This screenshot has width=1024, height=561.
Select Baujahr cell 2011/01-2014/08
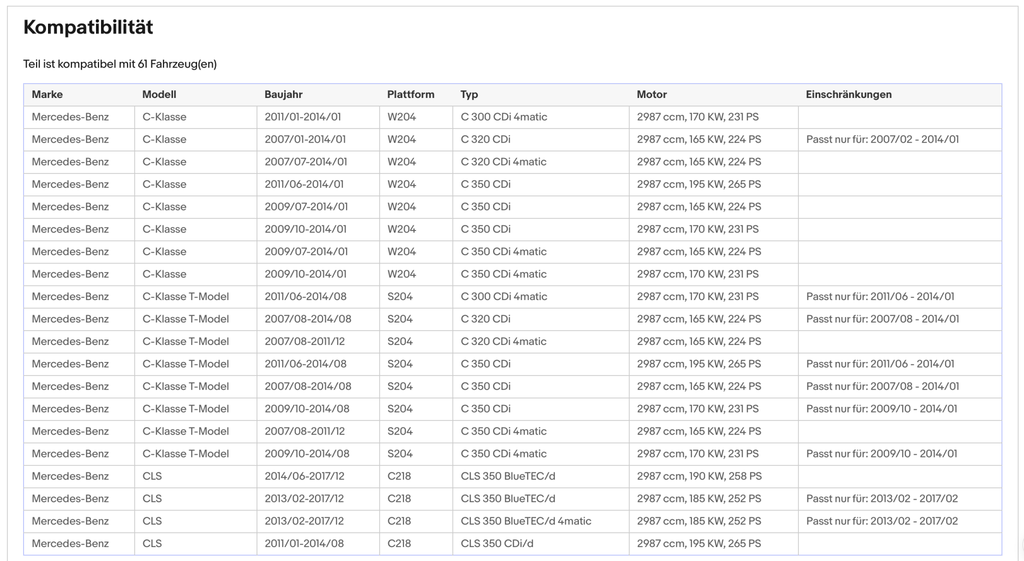304,543
